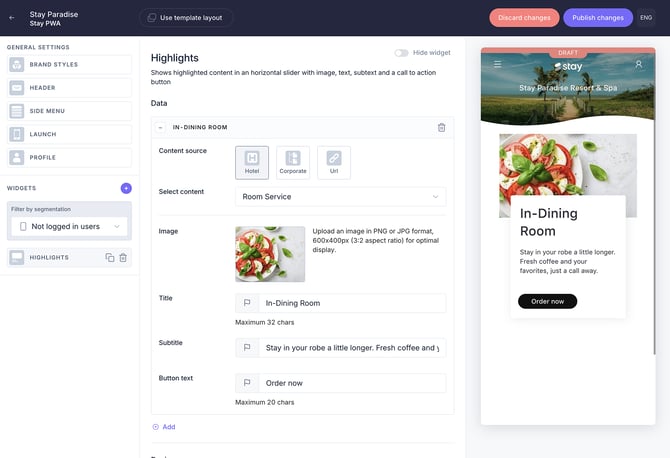Edit the Button text field Order now
Image resolution: width=670 pixels, height=458 pixels.
[352, 383]
